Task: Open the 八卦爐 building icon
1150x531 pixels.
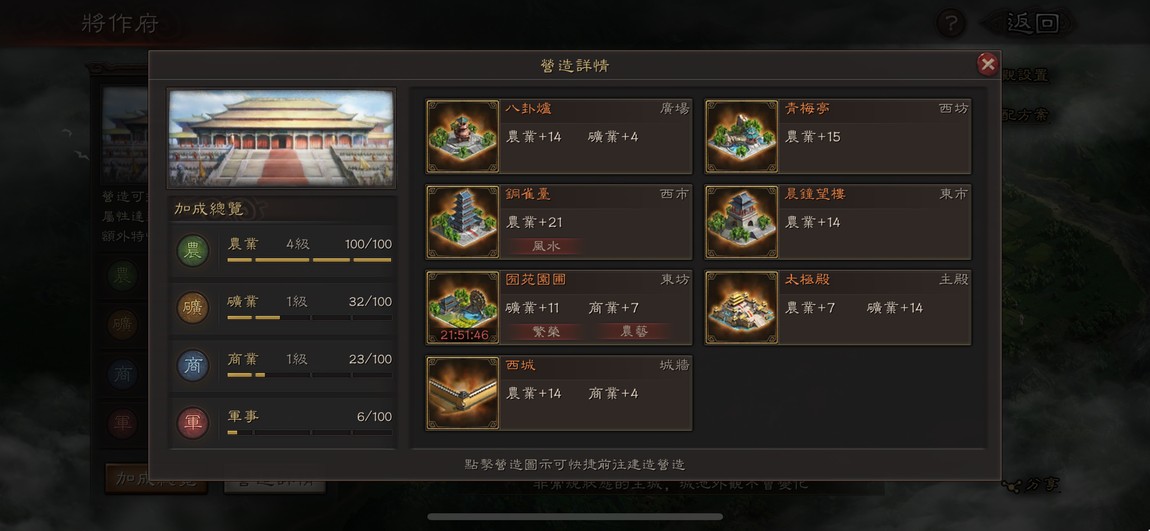Action: [x=463, y=136]
